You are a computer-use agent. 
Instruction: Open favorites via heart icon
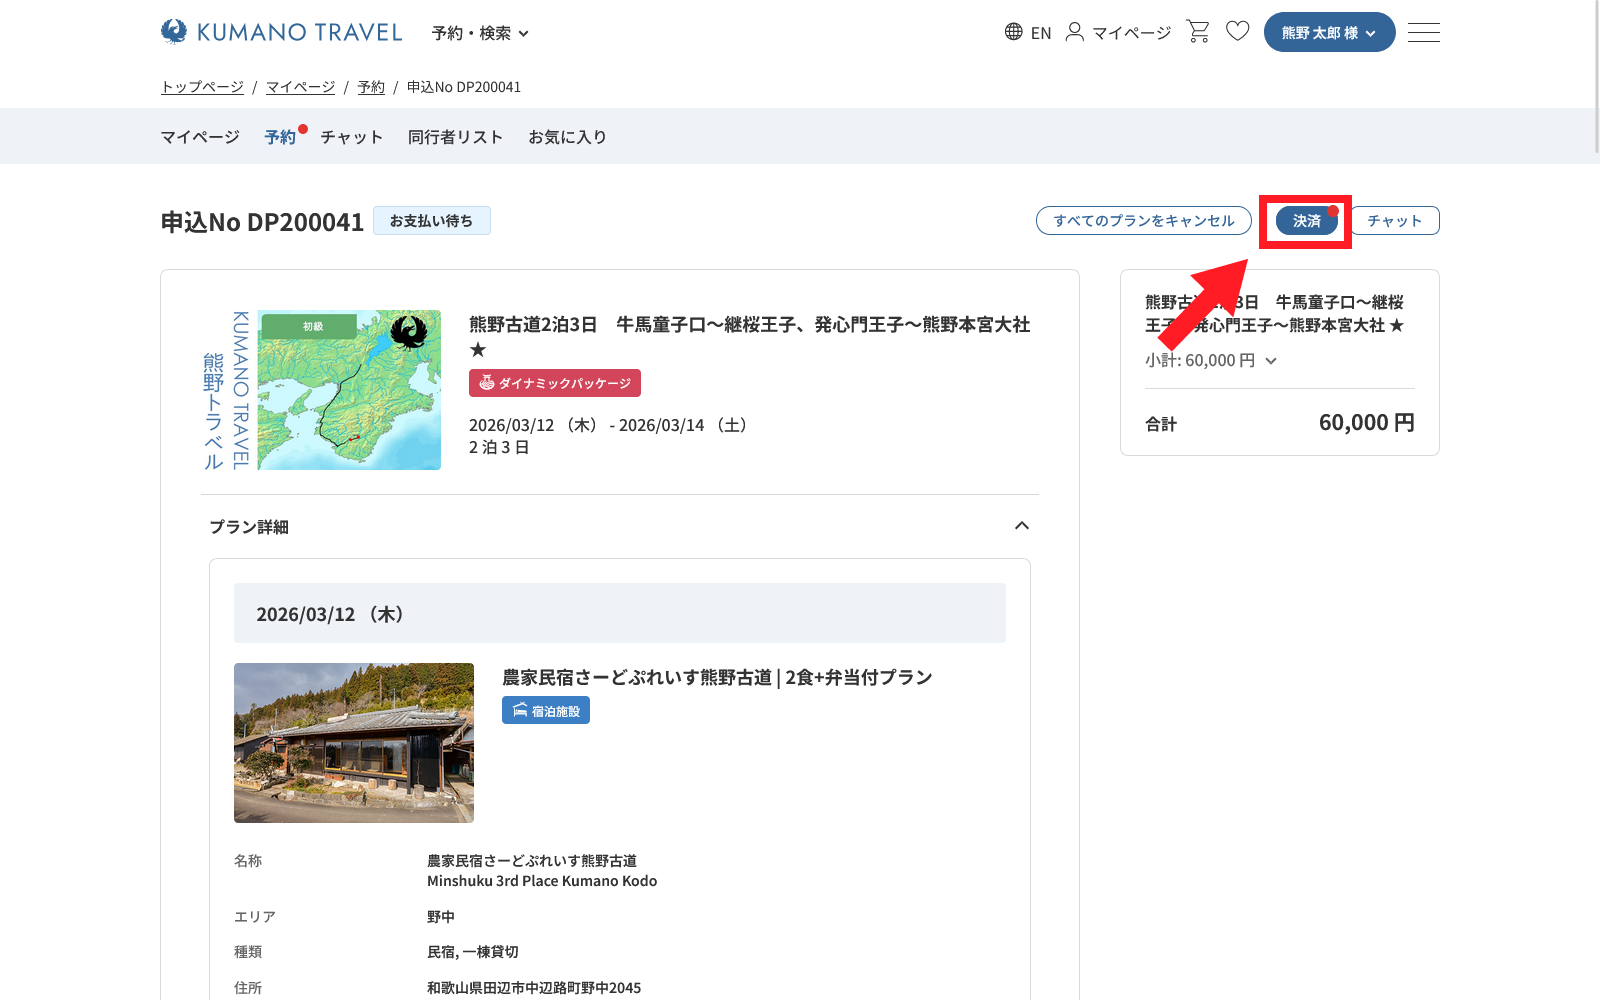[1238, 32]
